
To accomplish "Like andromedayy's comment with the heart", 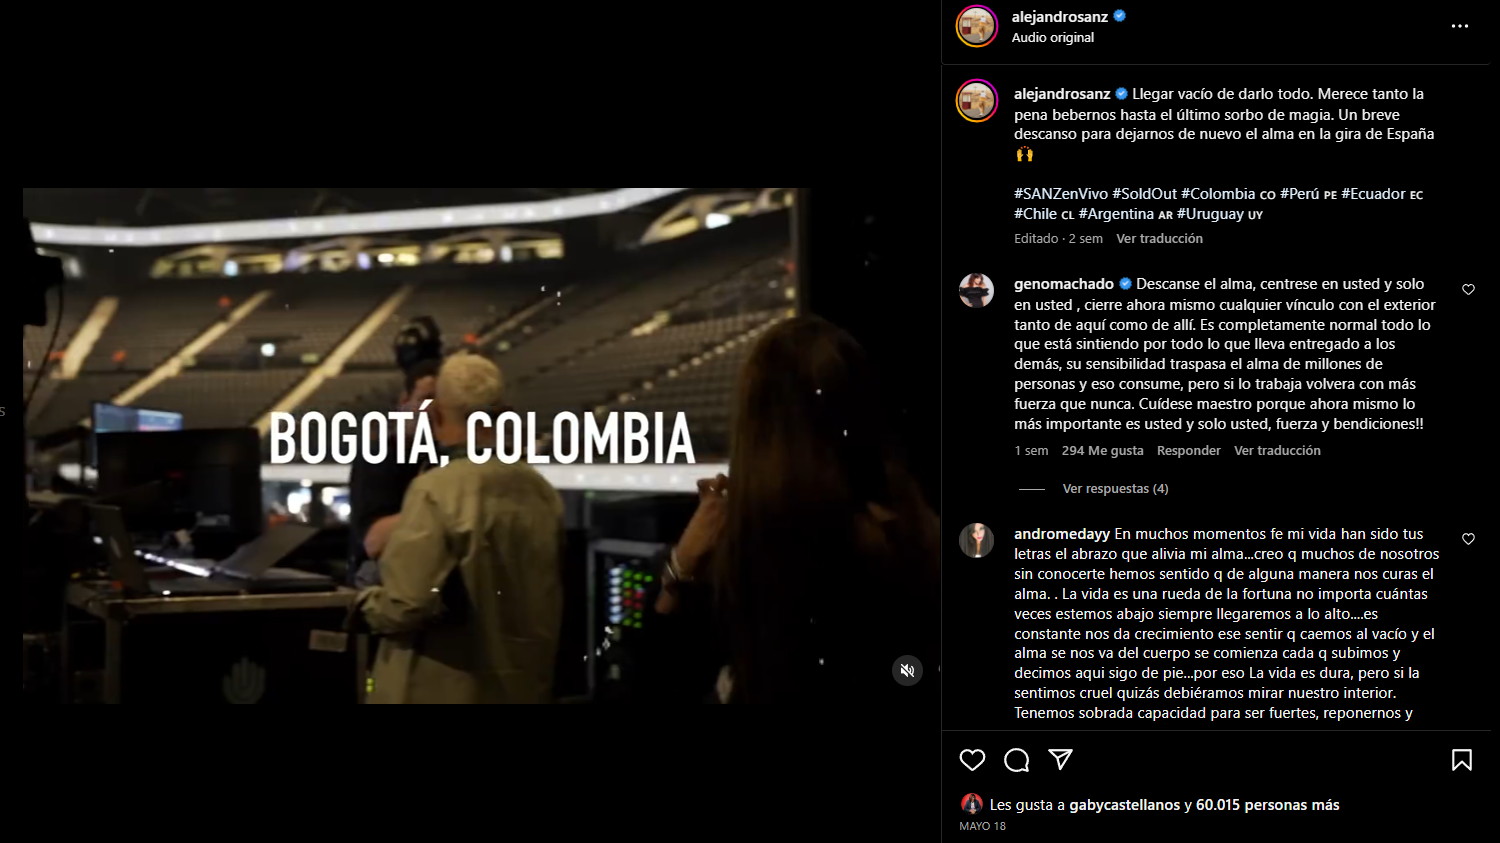I will (1468, 539).
